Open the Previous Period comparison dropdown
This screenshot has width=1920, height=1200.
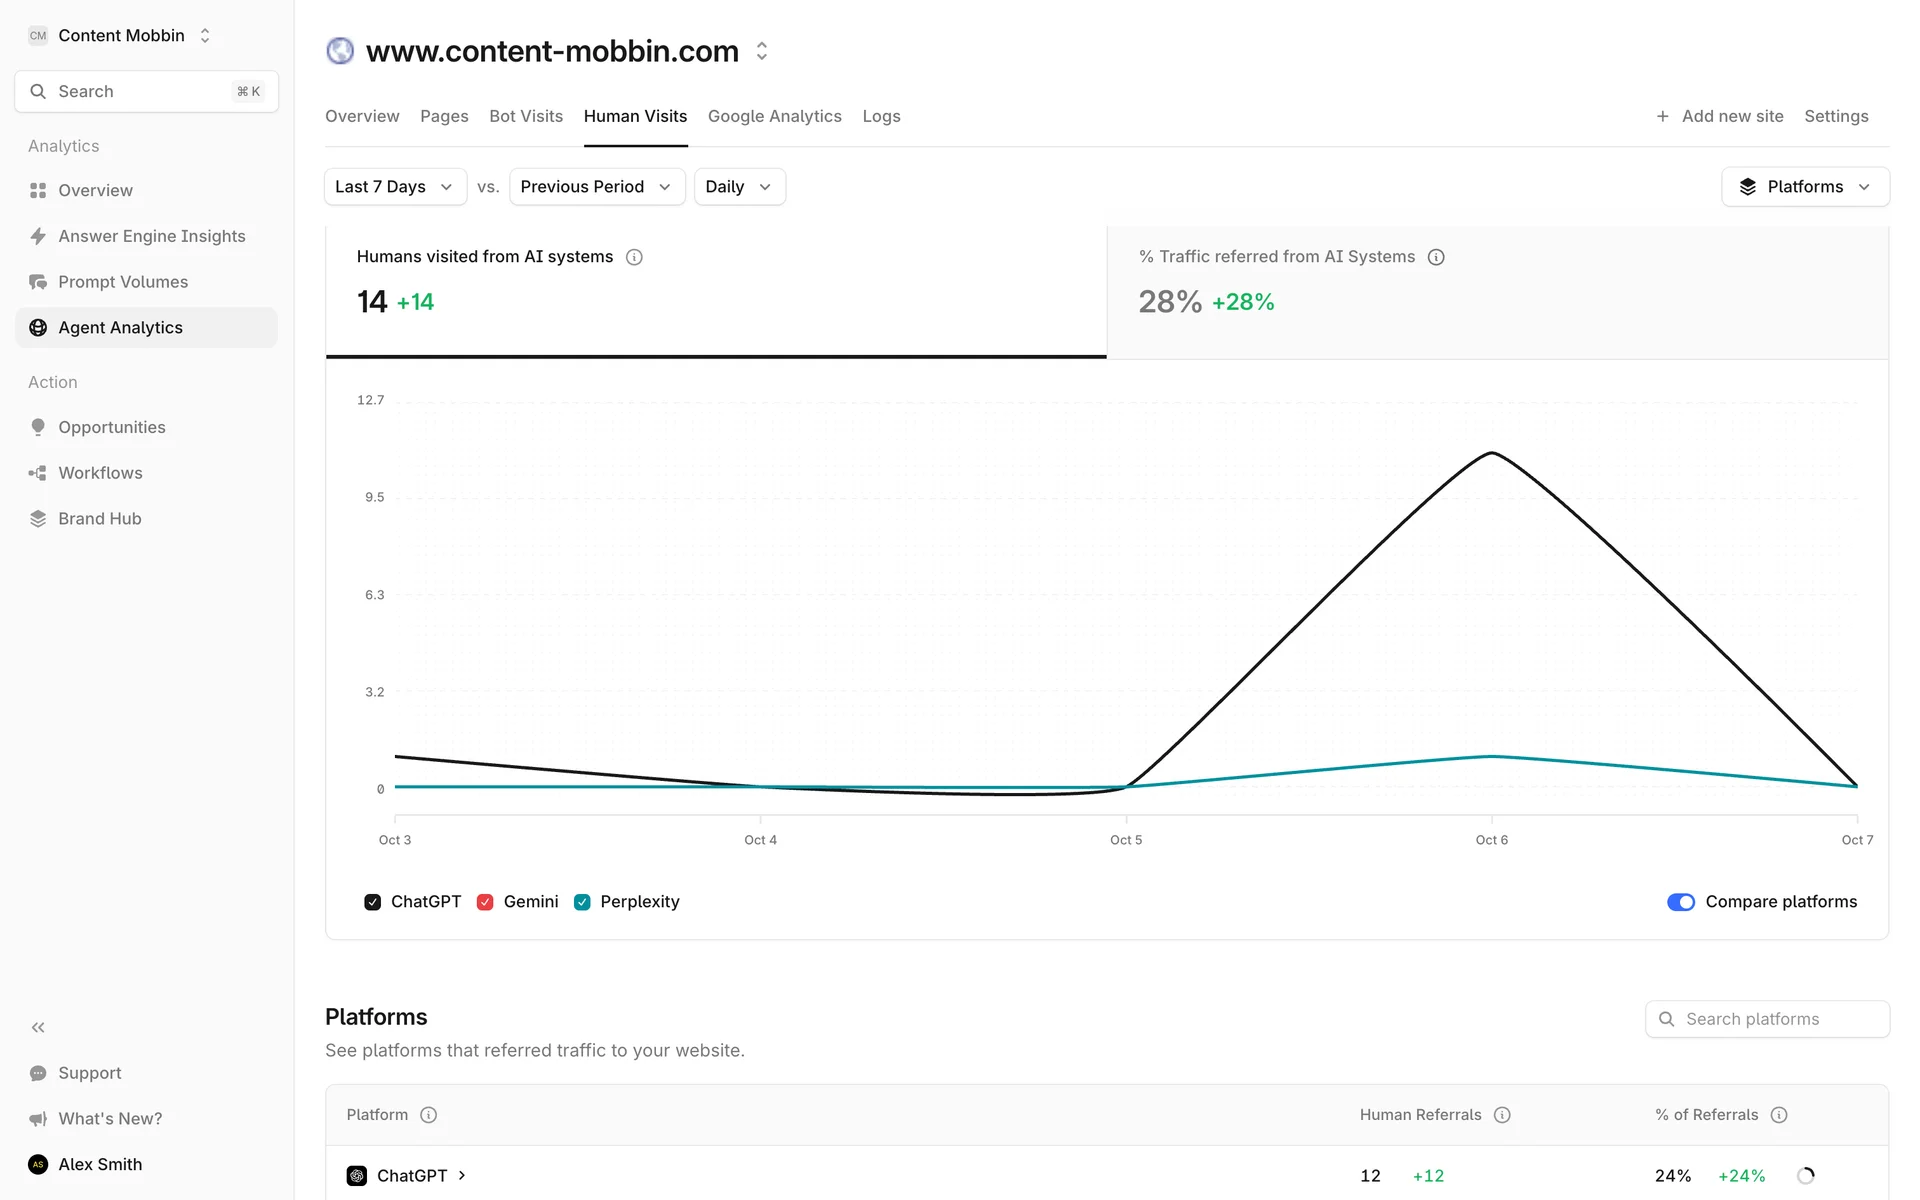coord(596,187)
